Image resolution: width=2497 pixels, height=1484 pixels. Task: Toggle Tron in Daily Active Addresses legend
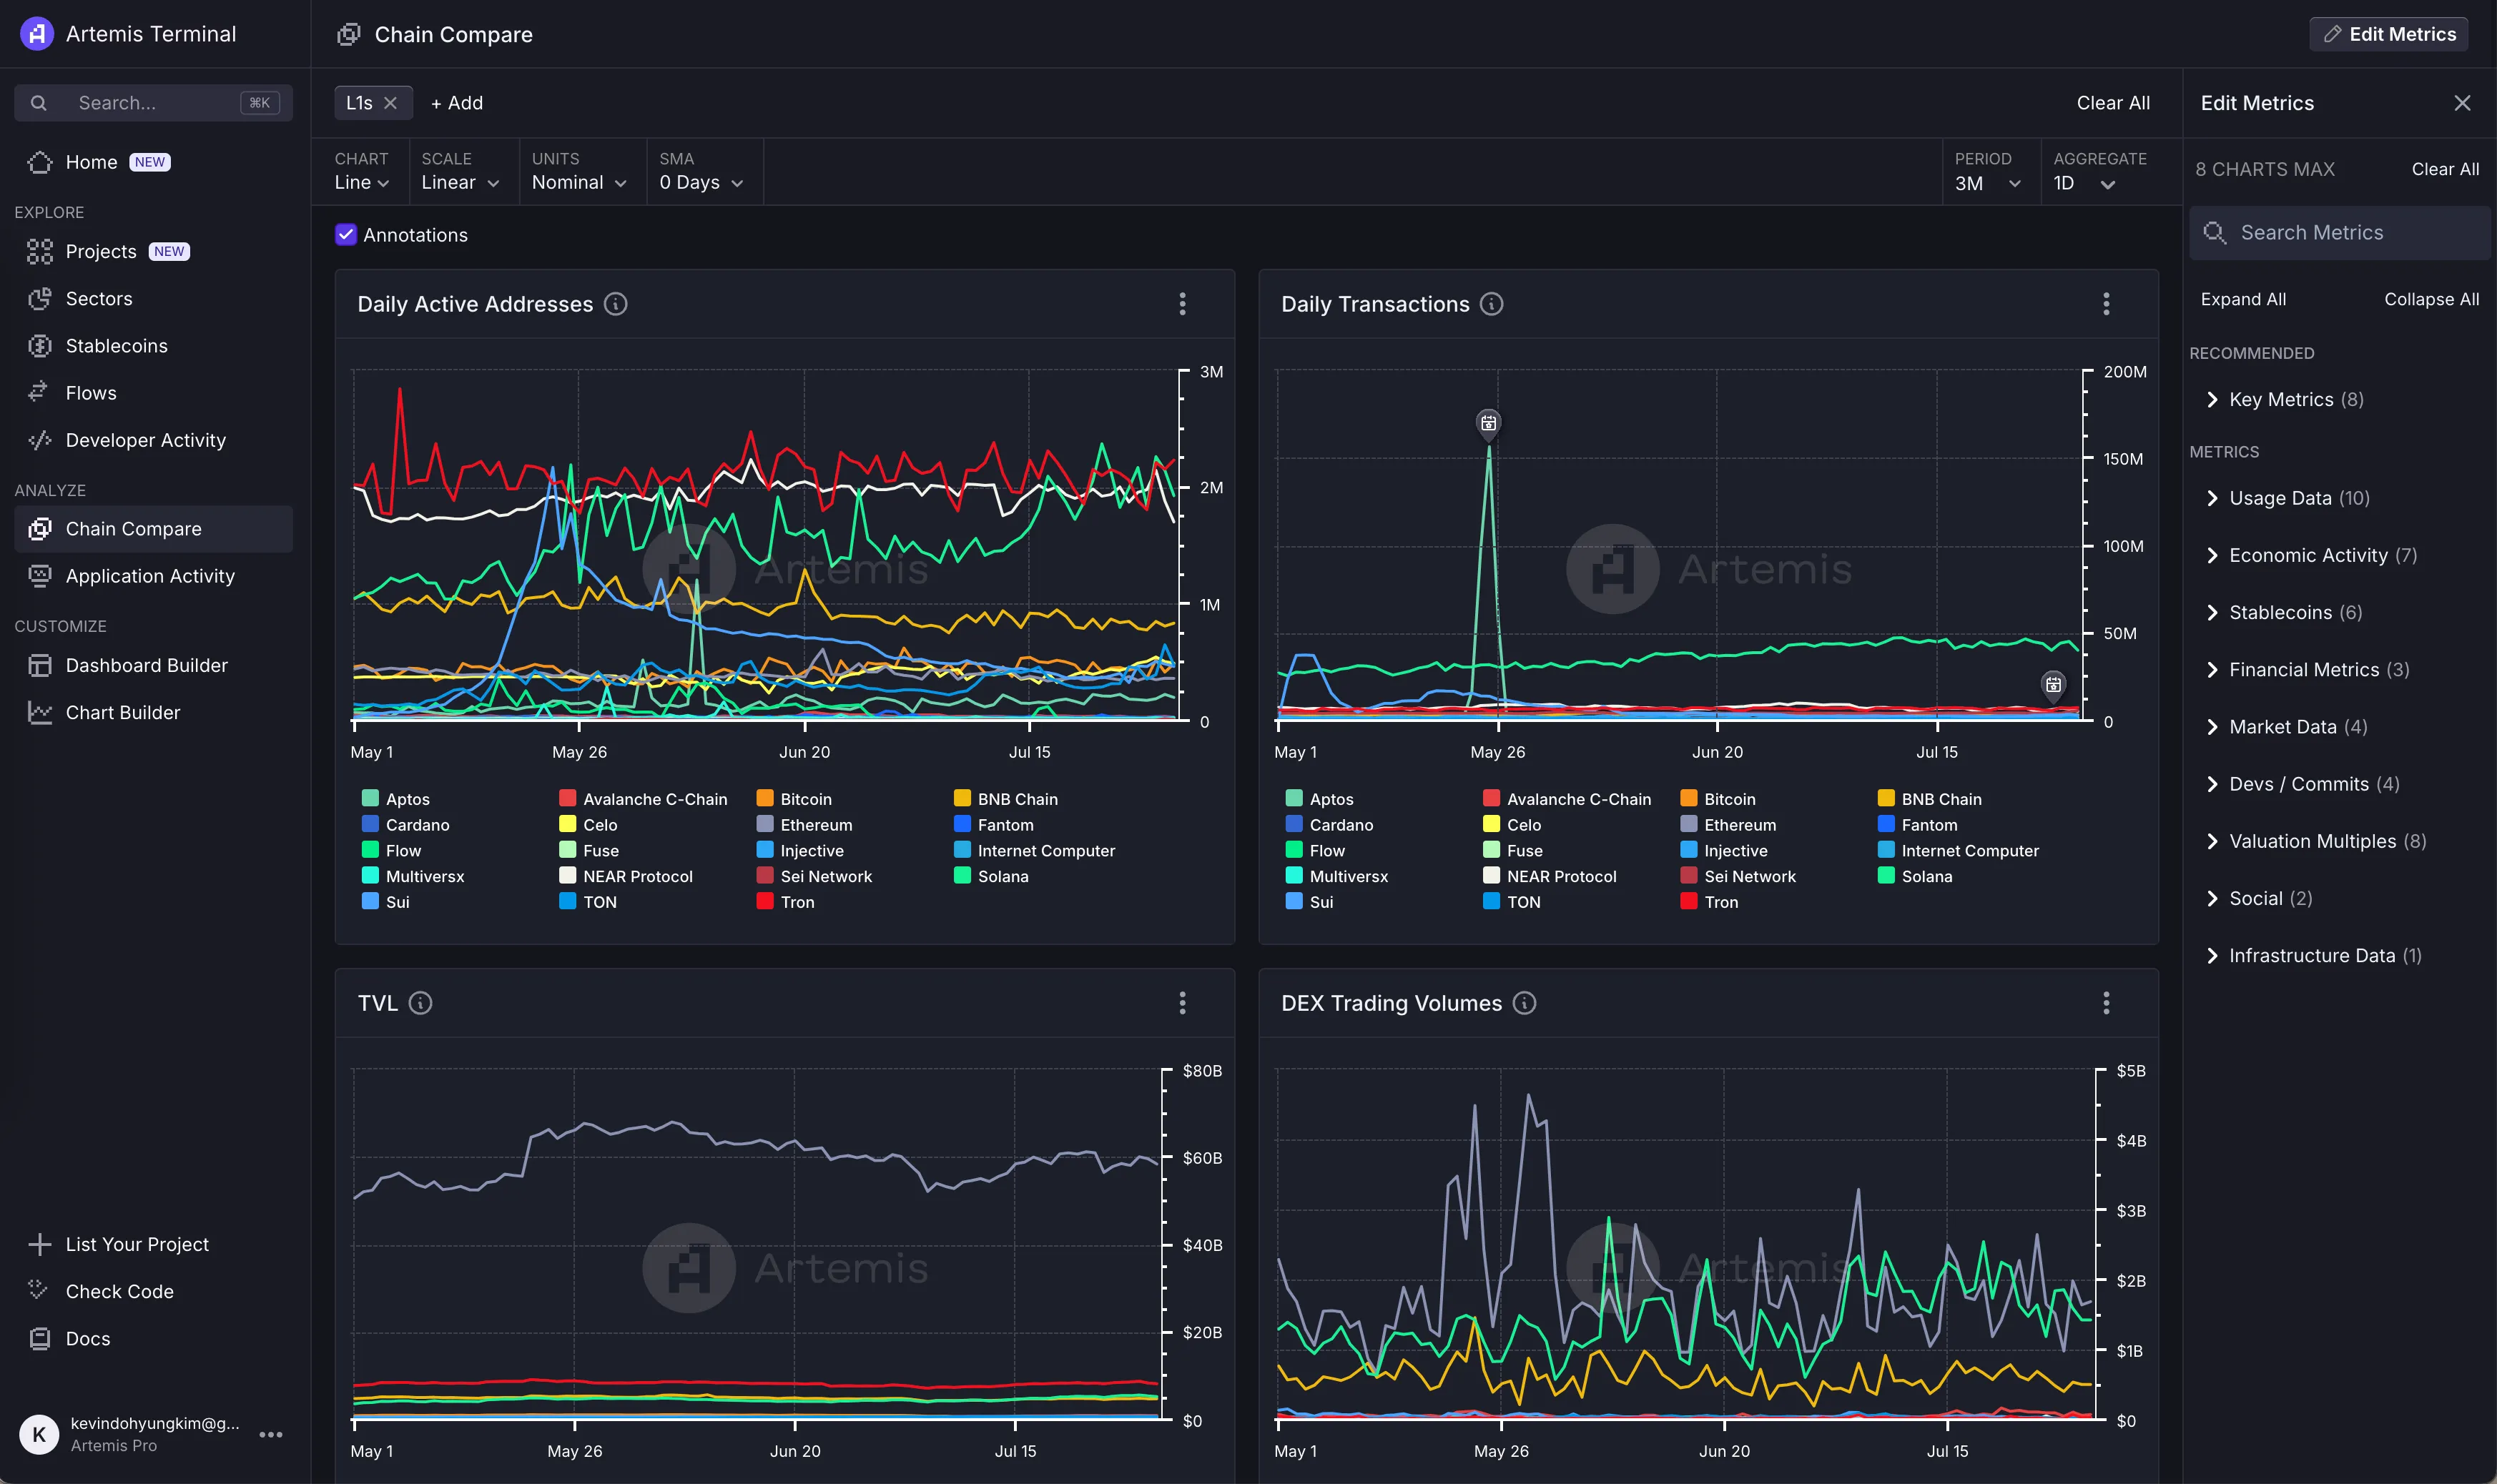point(786,902)
